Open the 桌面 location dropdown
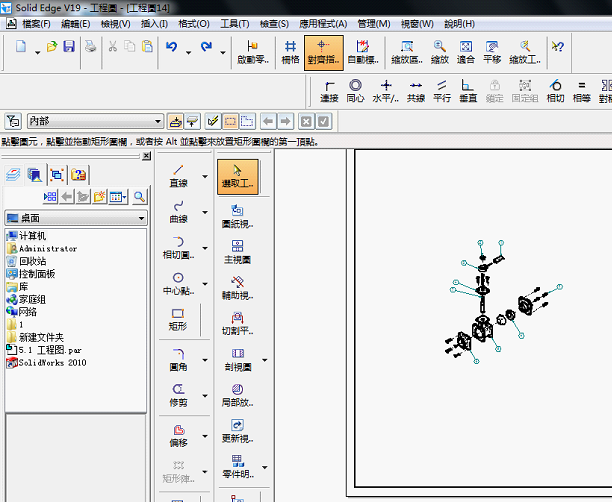The image size is (612, 504). tap(76, 218)
